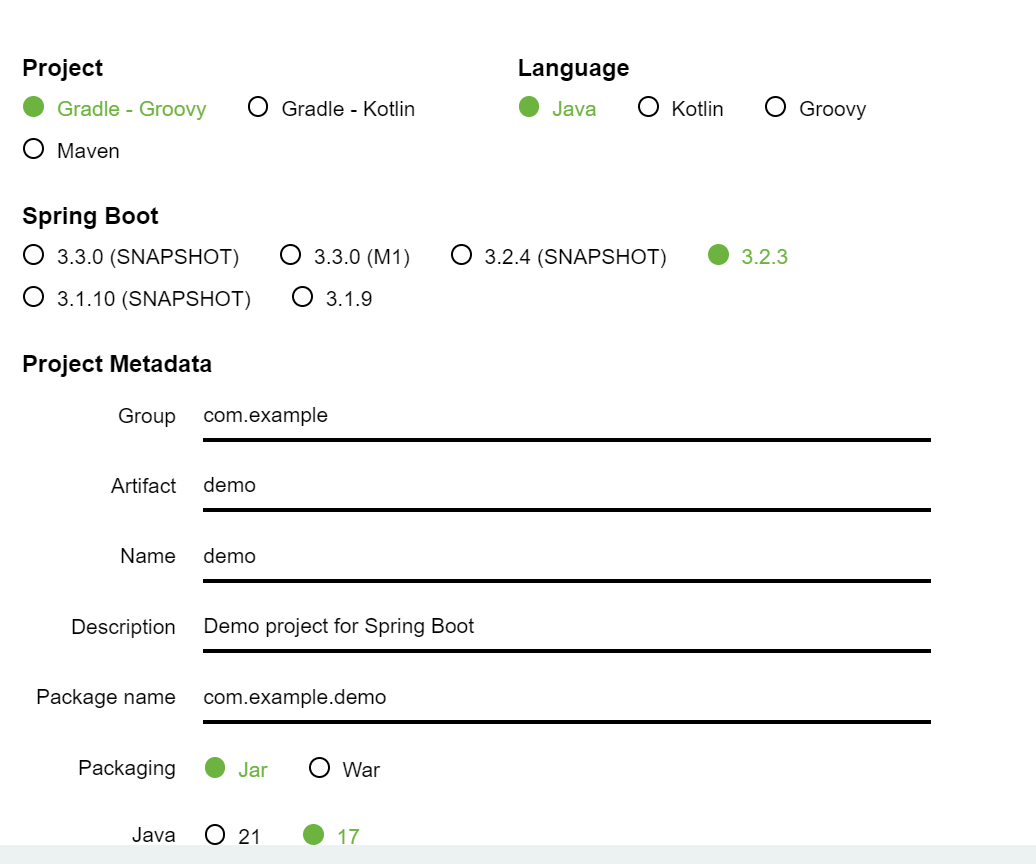Click the Package name label
The height and width of the screenshot is (864, 1036).
106,698
